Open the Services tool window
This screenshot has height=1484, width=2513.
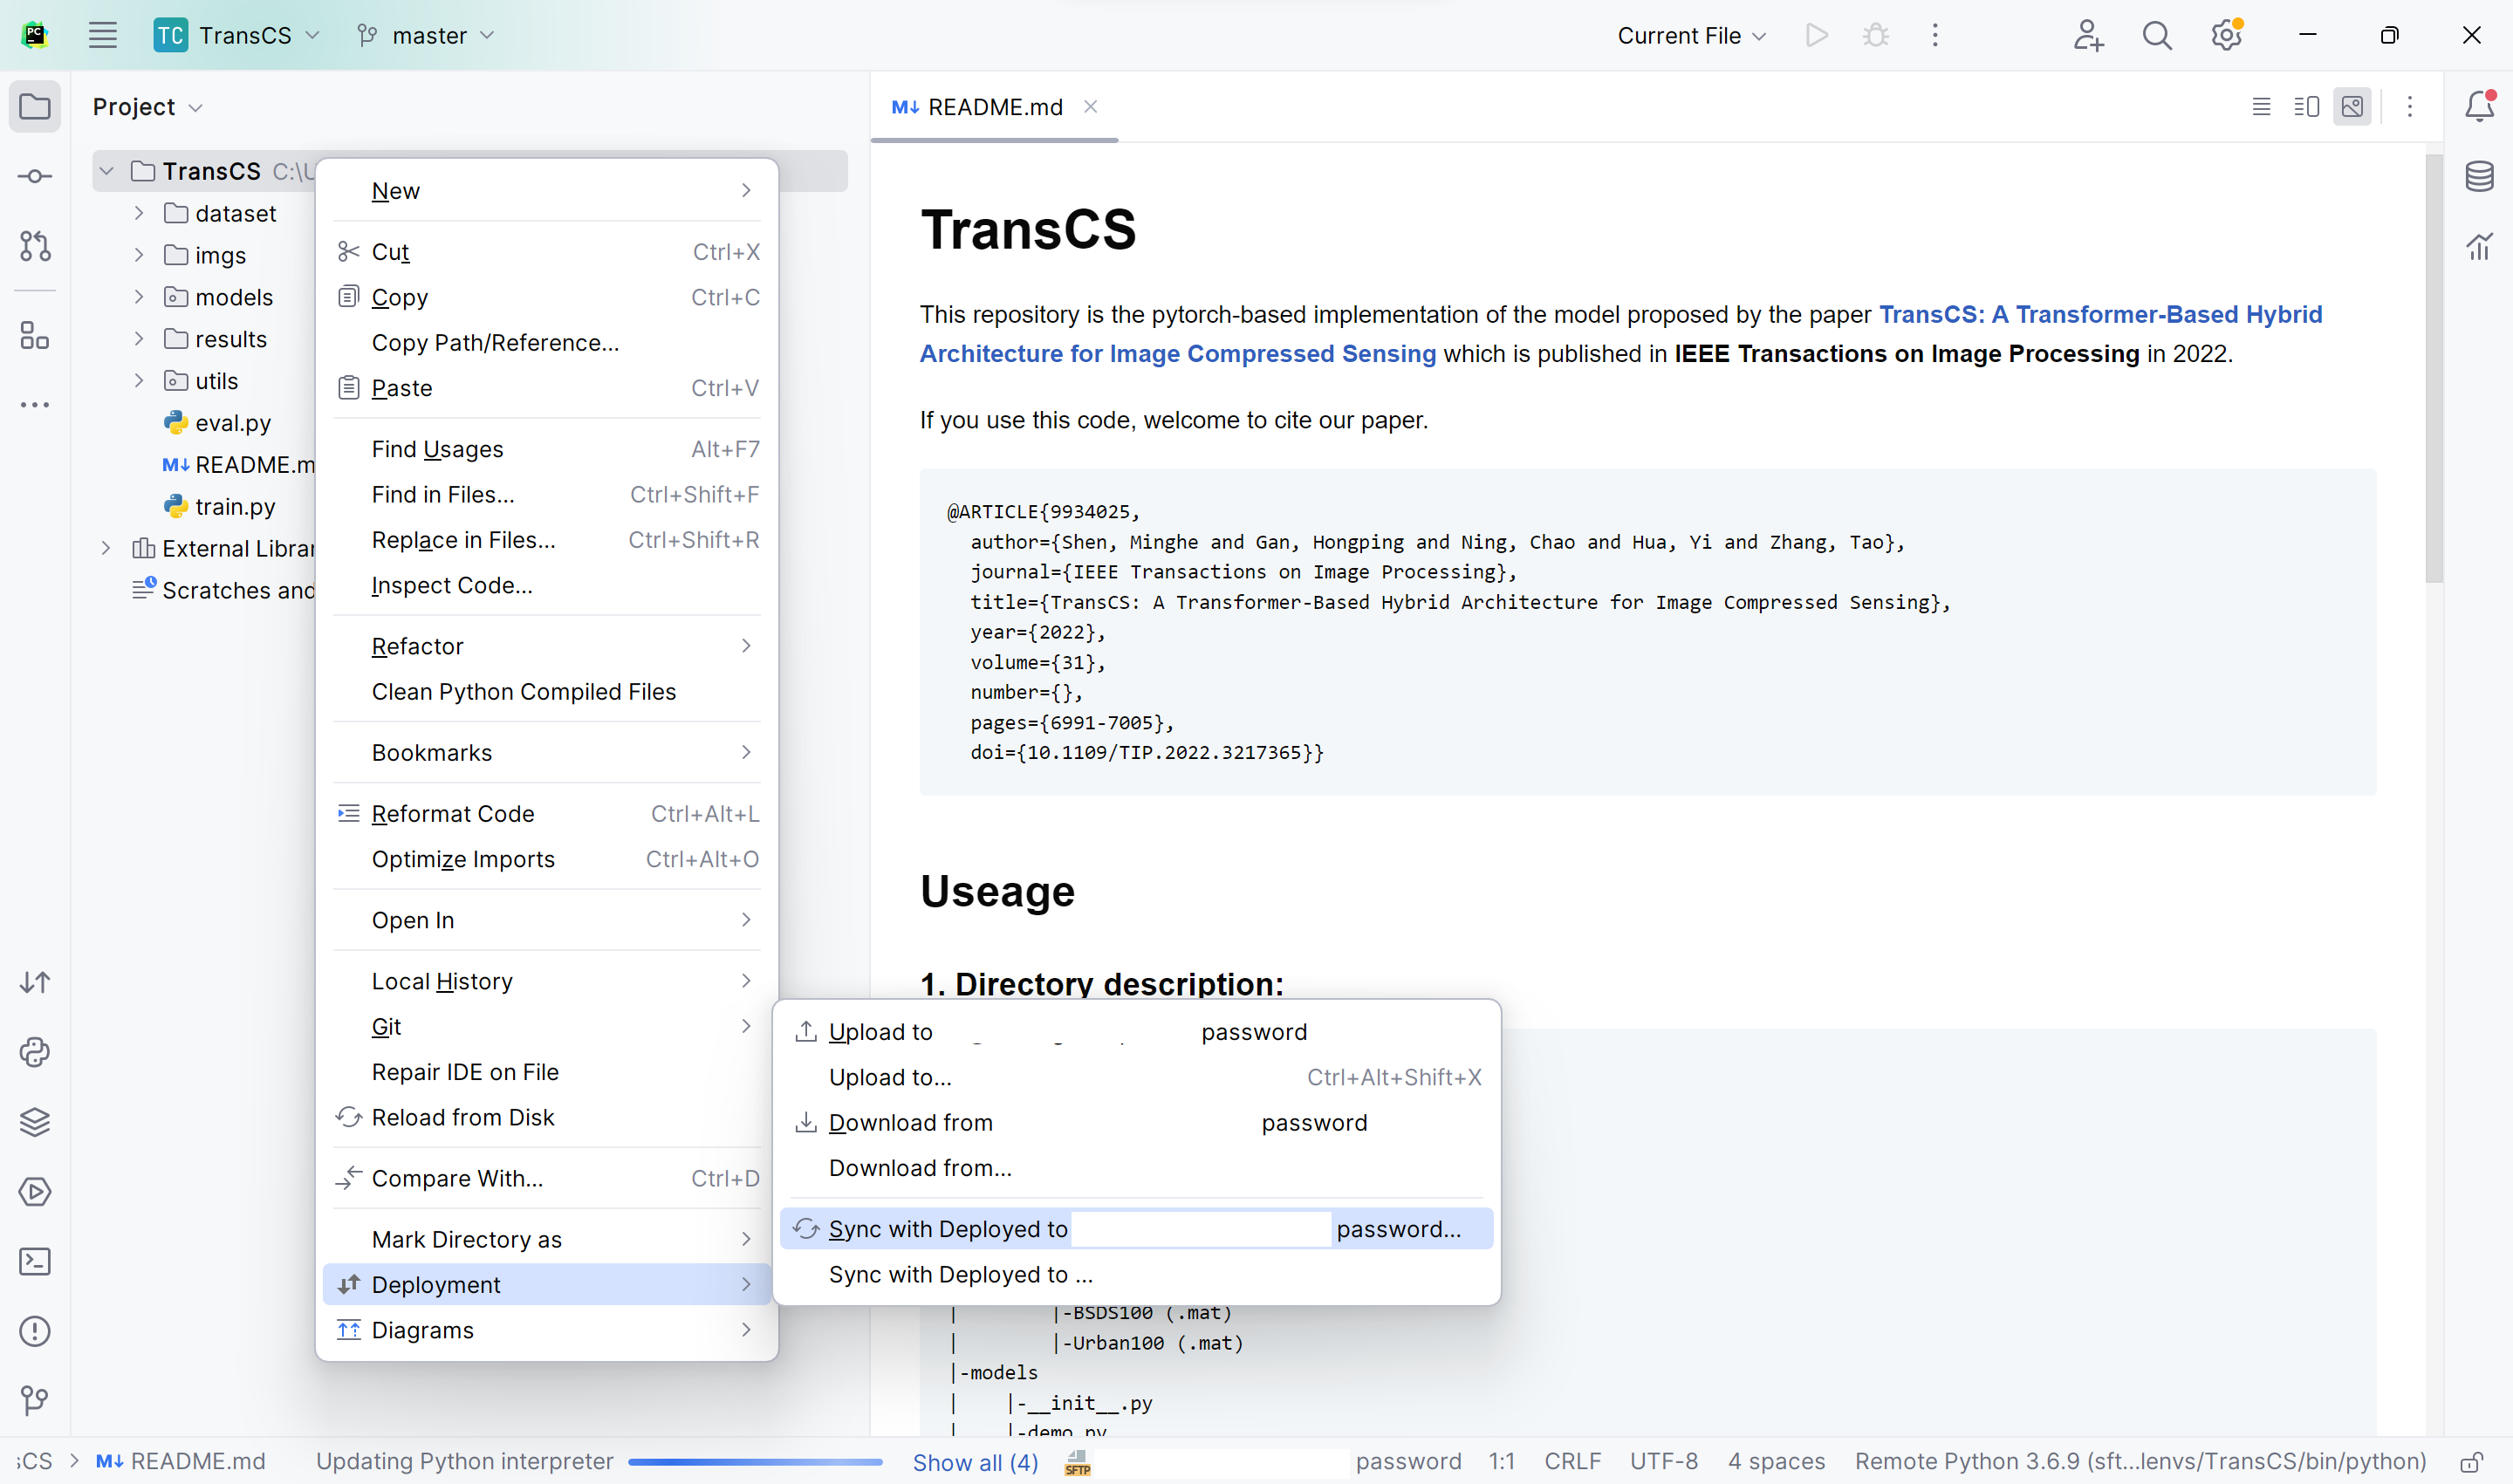(35, 1192)
